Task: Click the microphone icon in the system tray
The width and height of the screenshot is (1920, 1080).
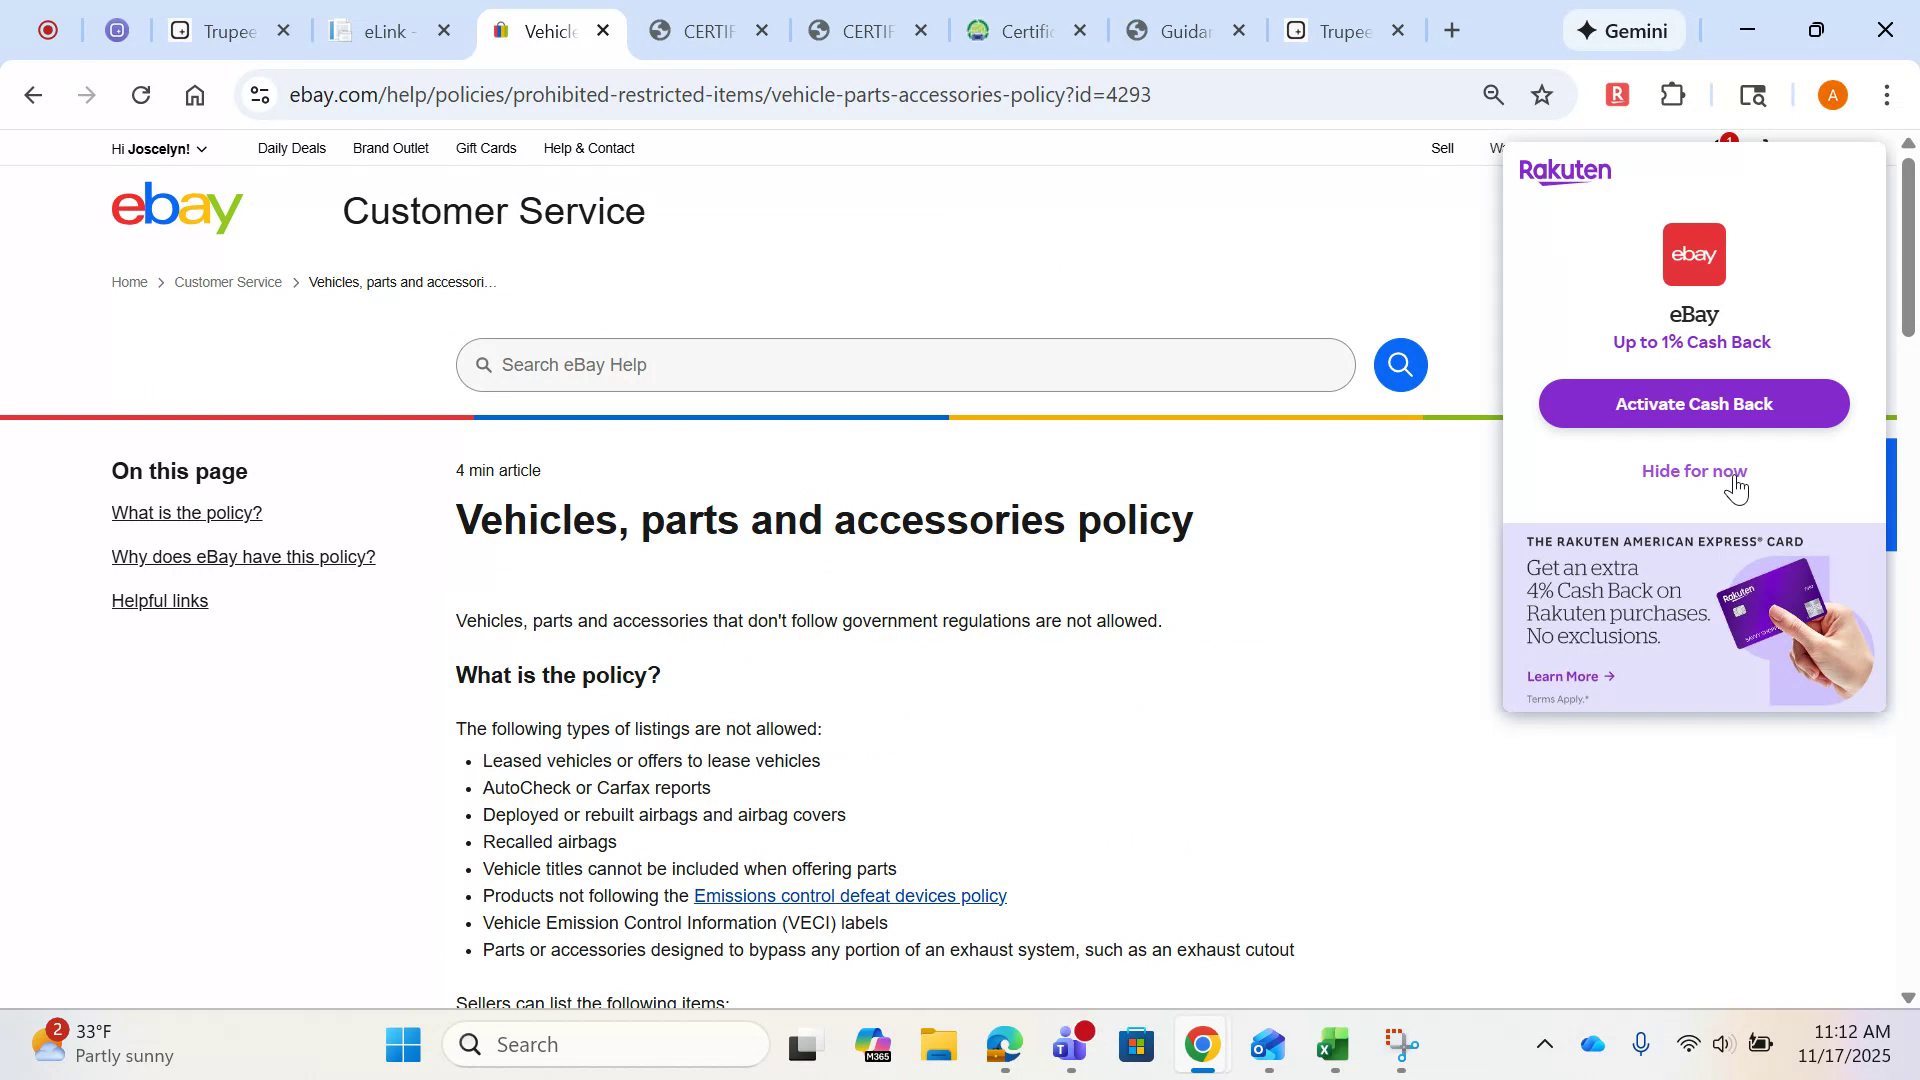Action: (1642, 1043)
